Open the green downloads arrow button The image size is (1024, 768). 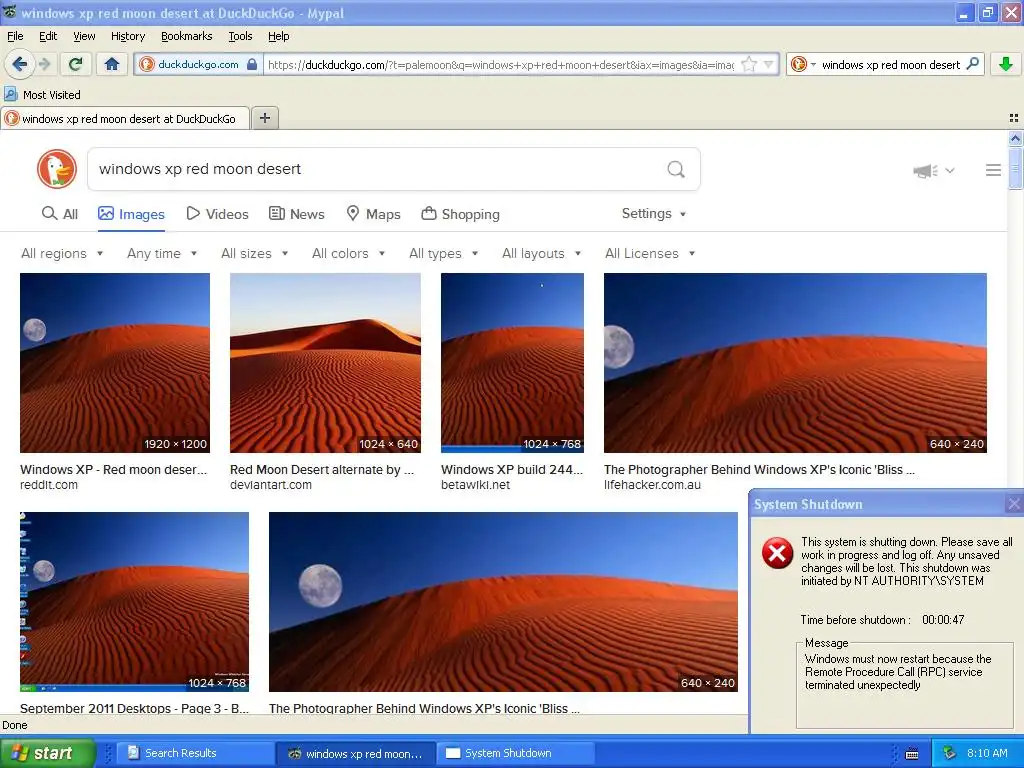tap(1006, 64)
